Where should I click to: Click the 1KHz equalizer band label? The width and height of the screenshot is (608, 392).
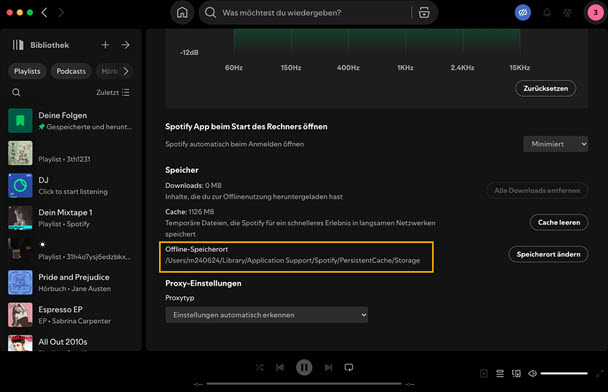405,68
